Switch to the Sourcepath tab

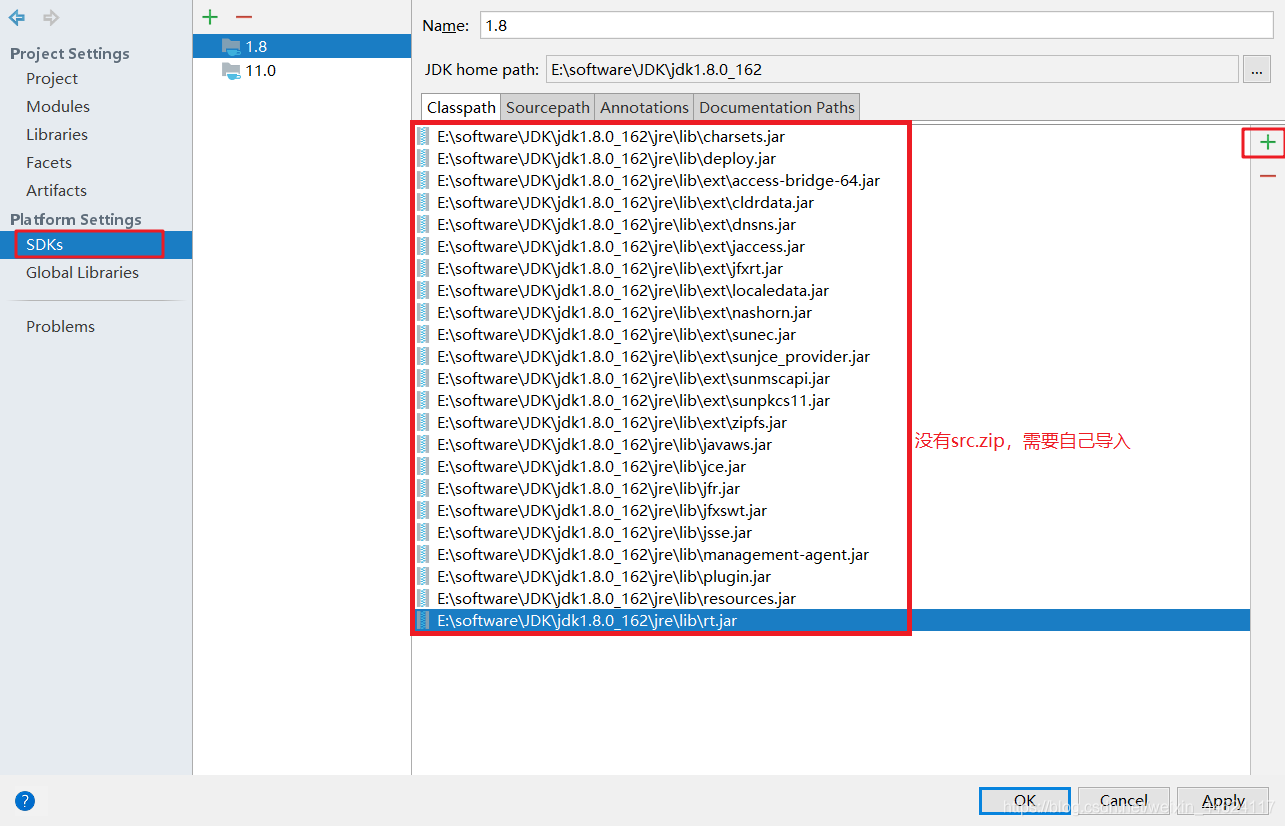pos(548,107)
